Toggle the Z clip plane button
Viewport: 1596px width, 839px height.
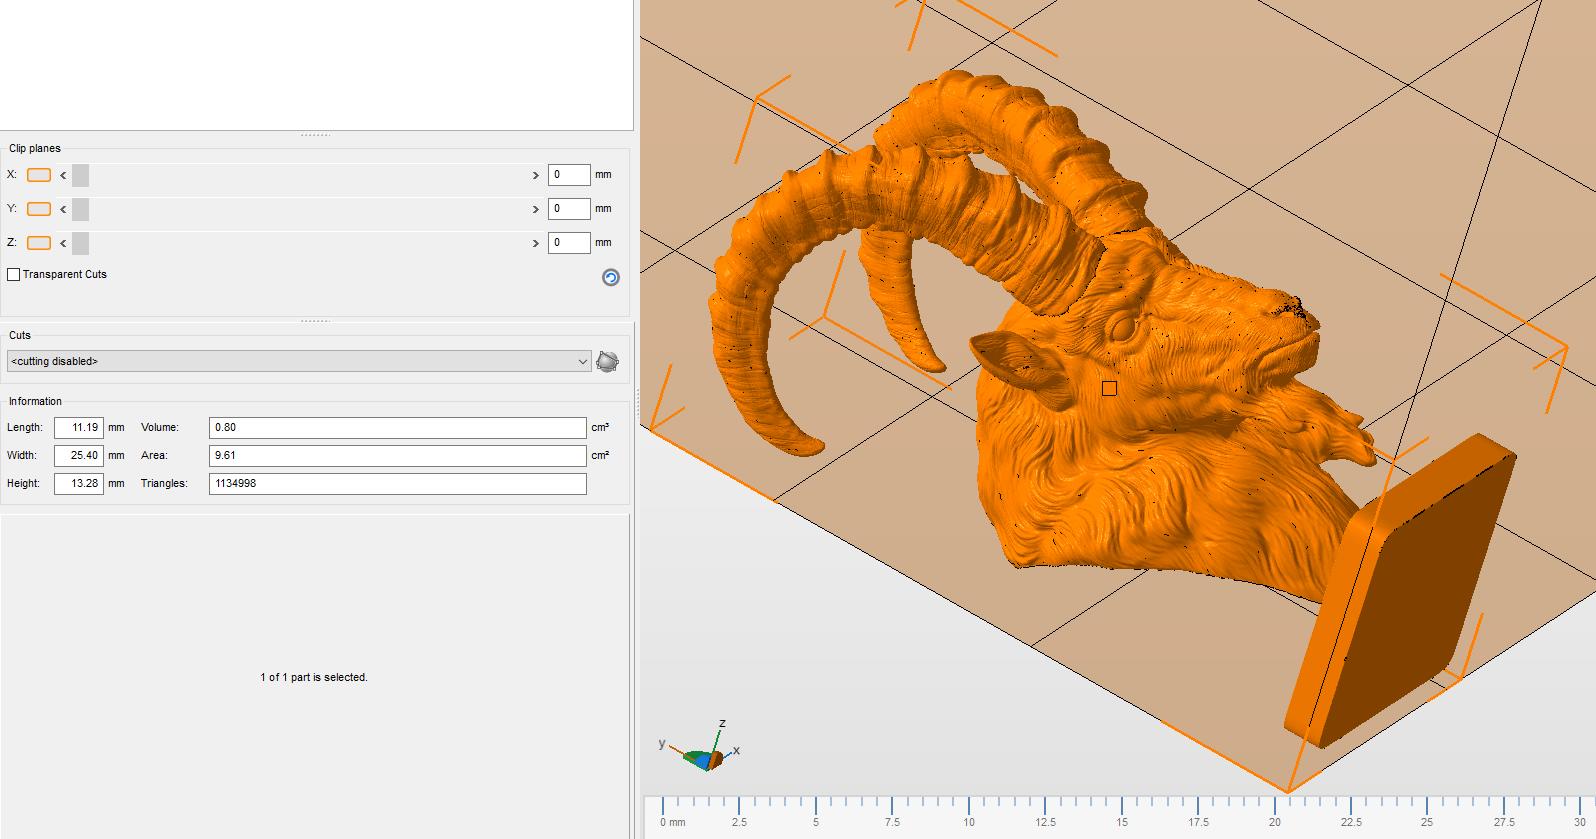[x=39, y=243]
